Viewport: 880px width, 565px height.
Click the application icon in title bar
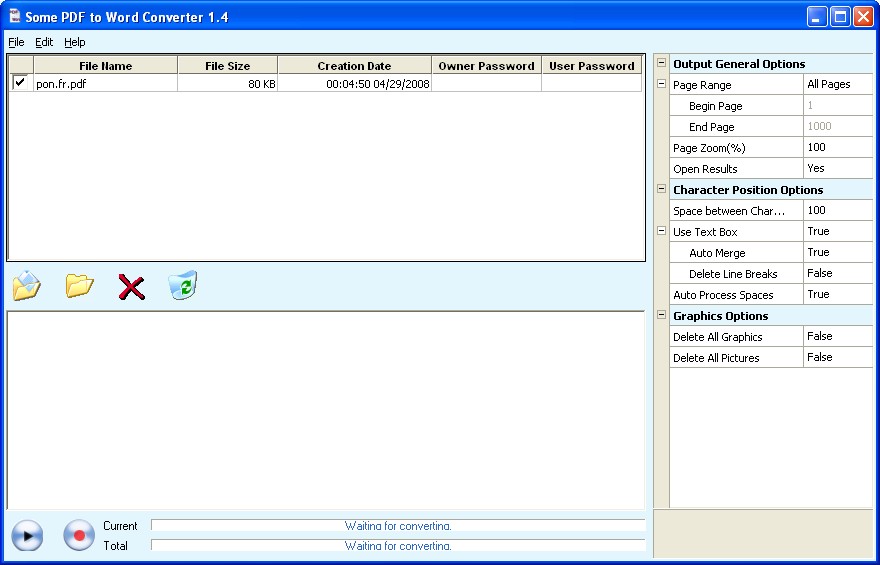click(x=15, y=16)
